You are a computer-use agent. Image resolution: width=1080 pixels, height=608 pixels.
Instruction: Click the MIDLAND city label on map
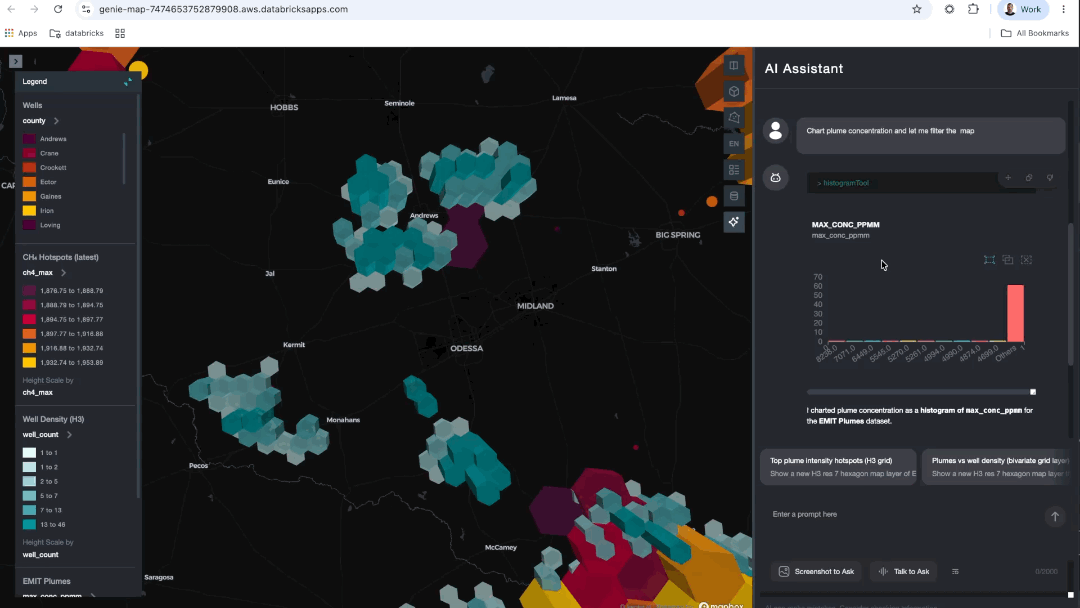[535, 306]
